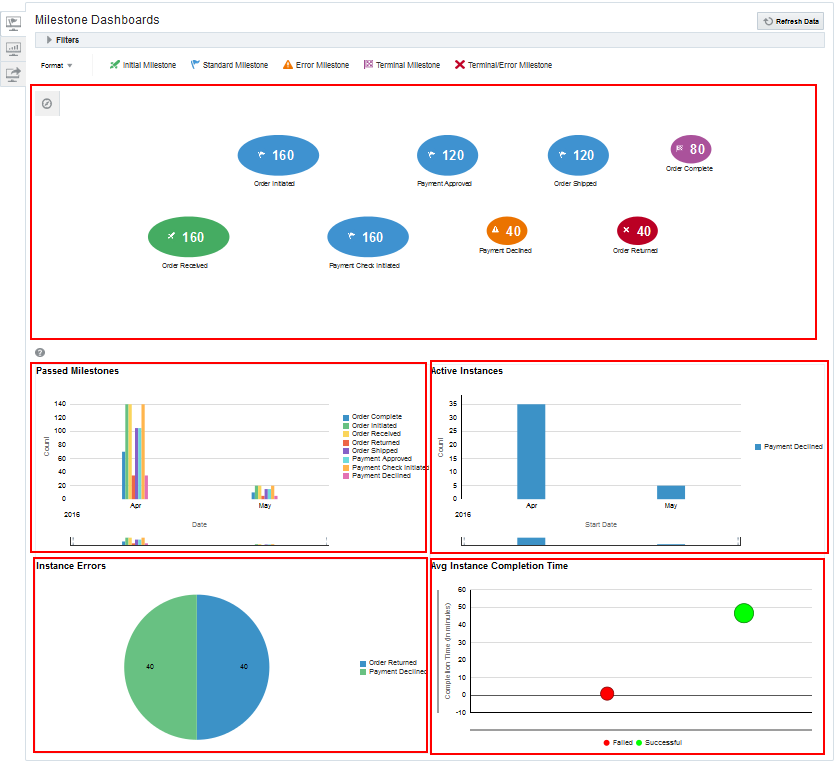837x764 pixels.
Task: Click Payment Declined legend in Active Instances
Action: (x=788, y=447)
